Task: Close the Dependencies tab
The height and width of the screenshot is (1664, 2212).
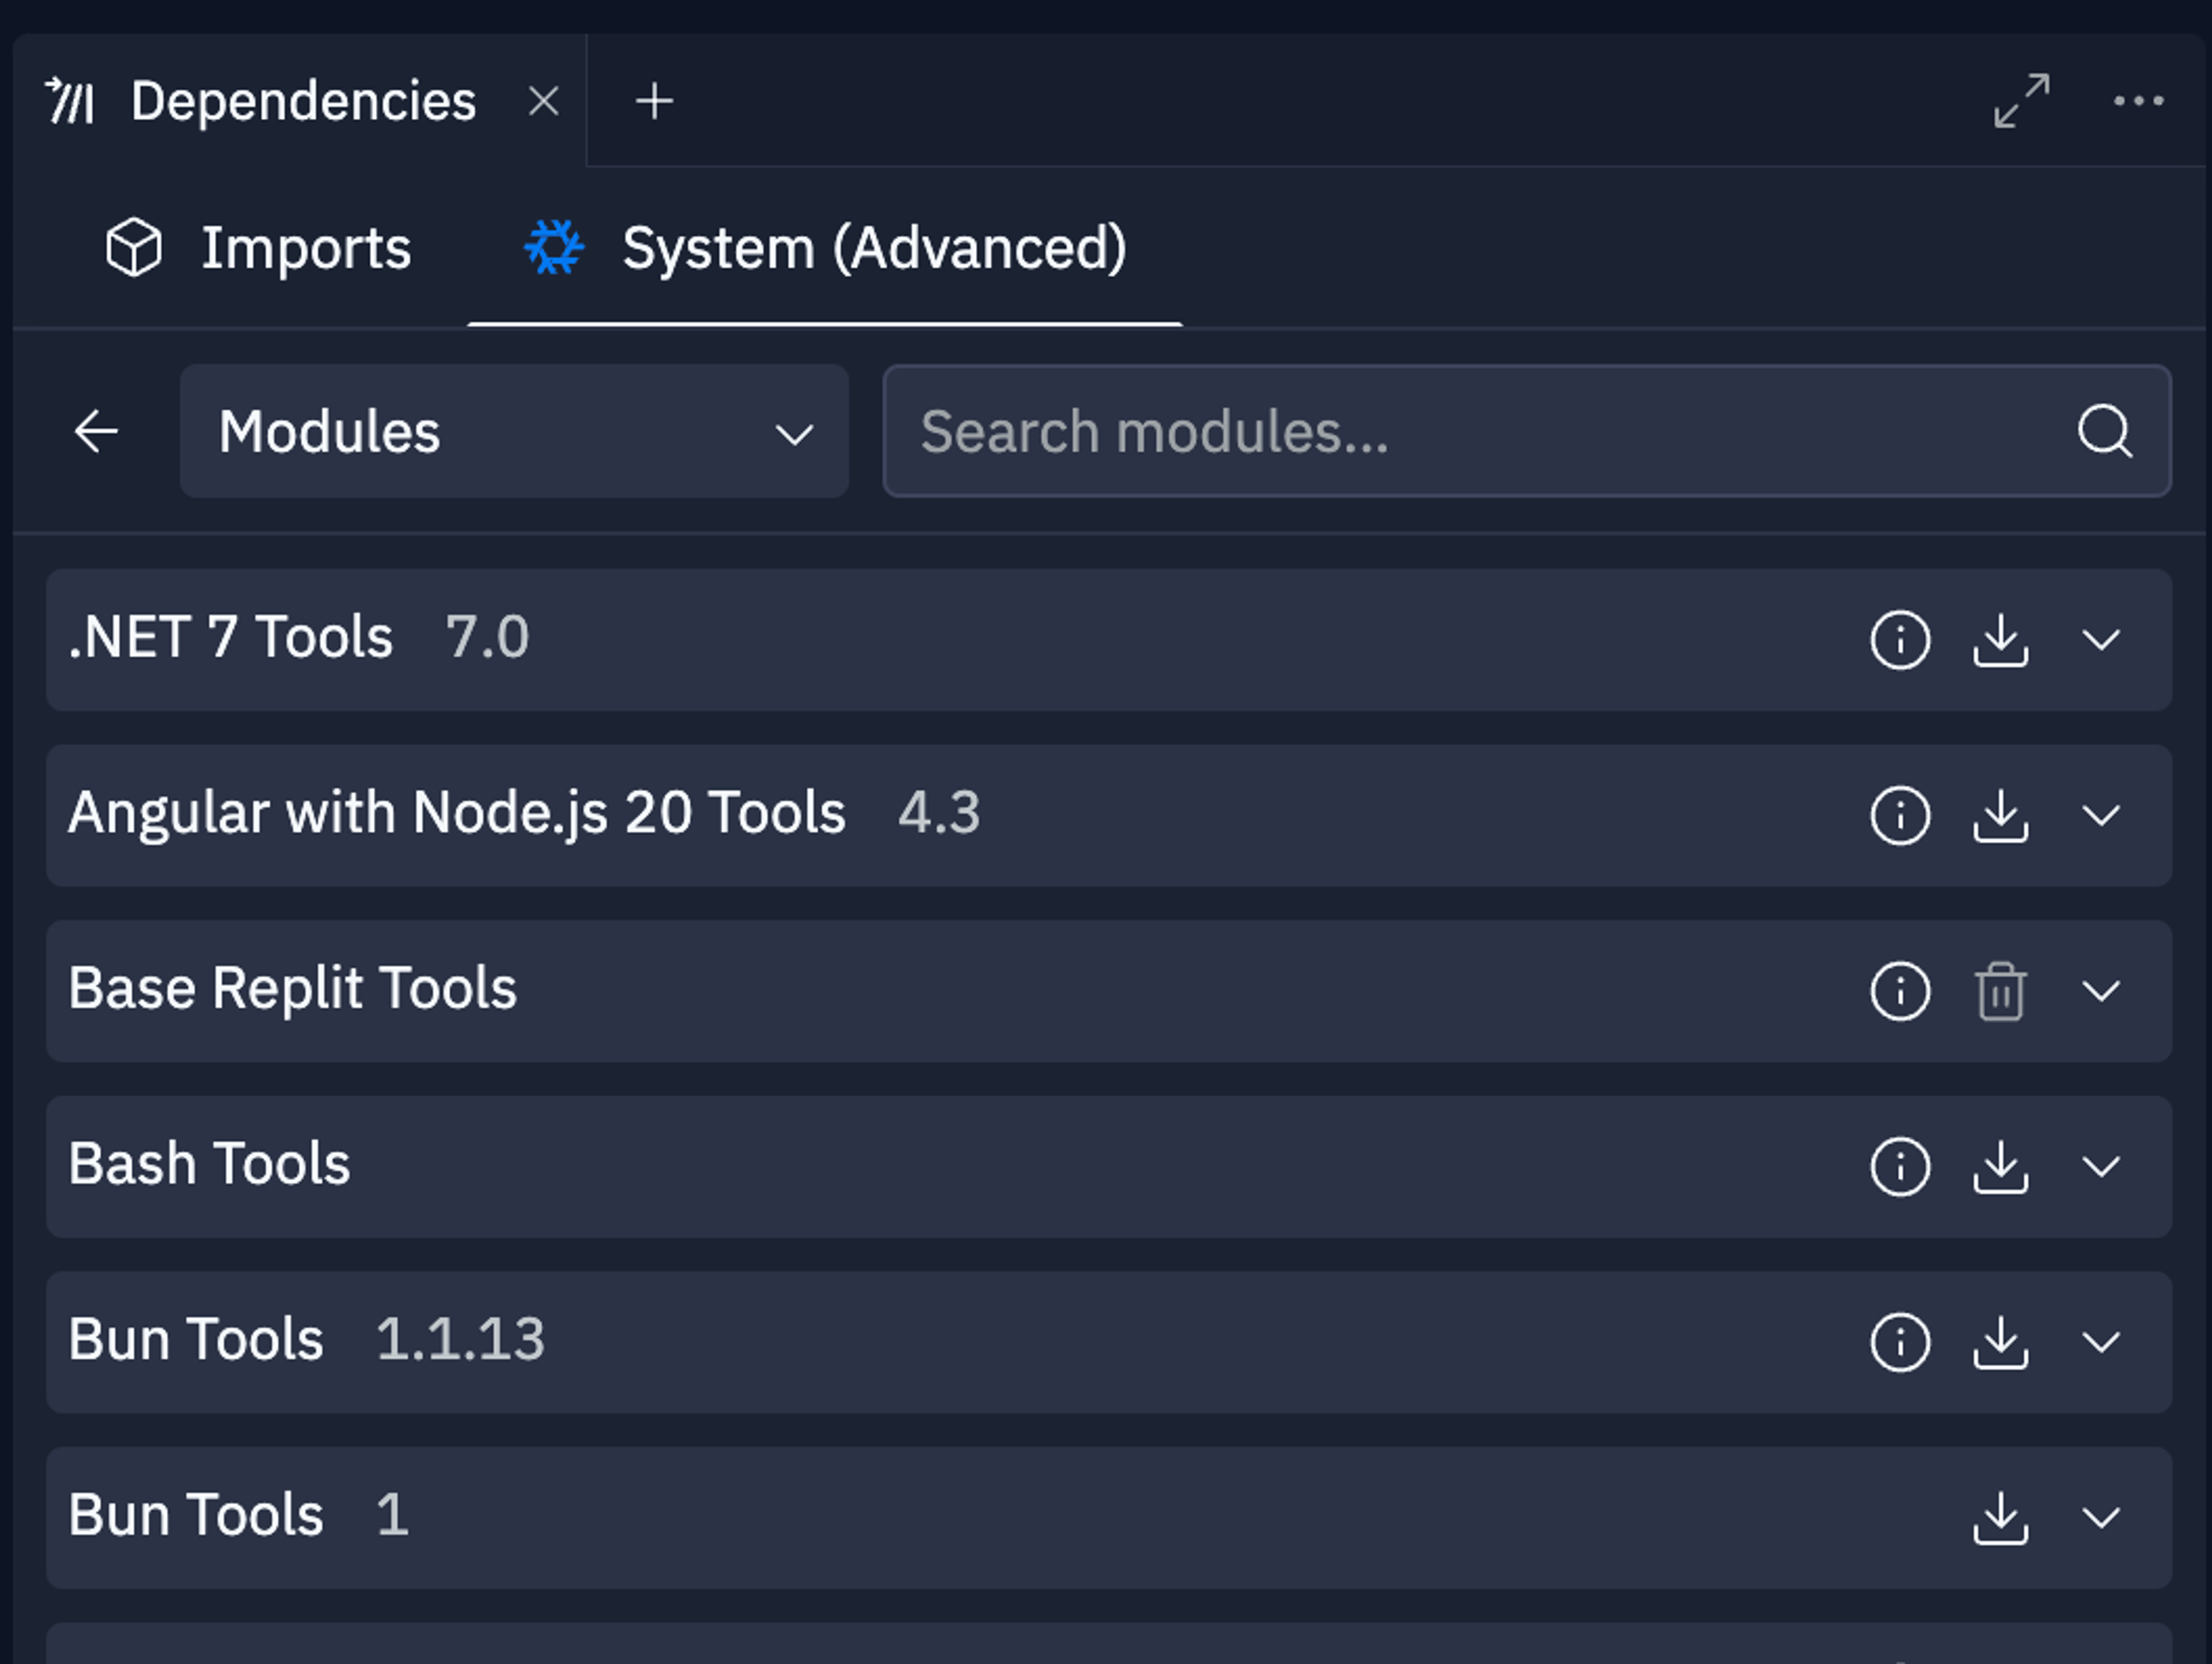Action: (543, 101)
